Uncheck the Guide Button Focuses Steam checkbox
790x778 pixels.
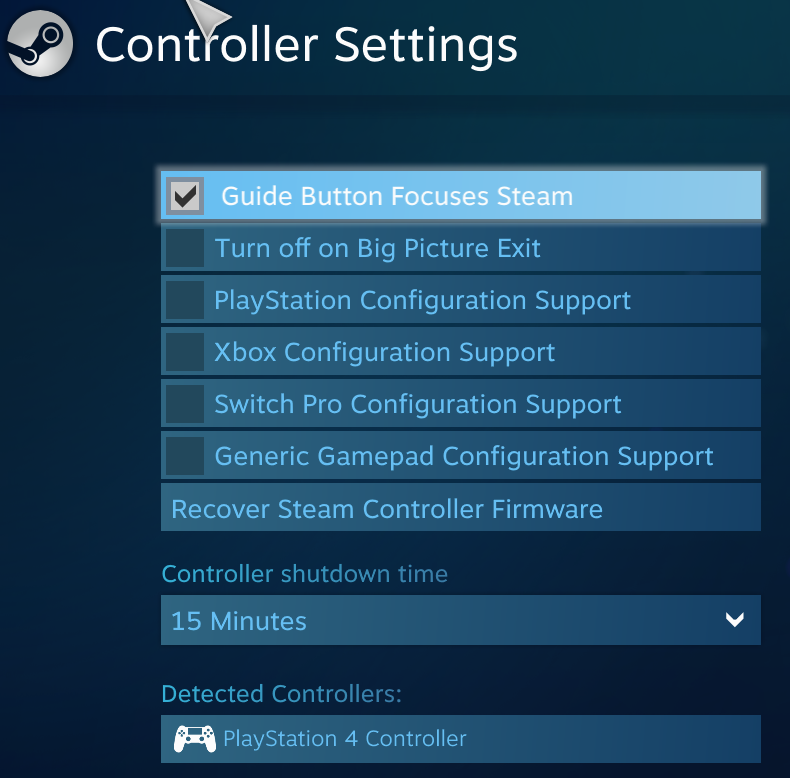[186, 196]
